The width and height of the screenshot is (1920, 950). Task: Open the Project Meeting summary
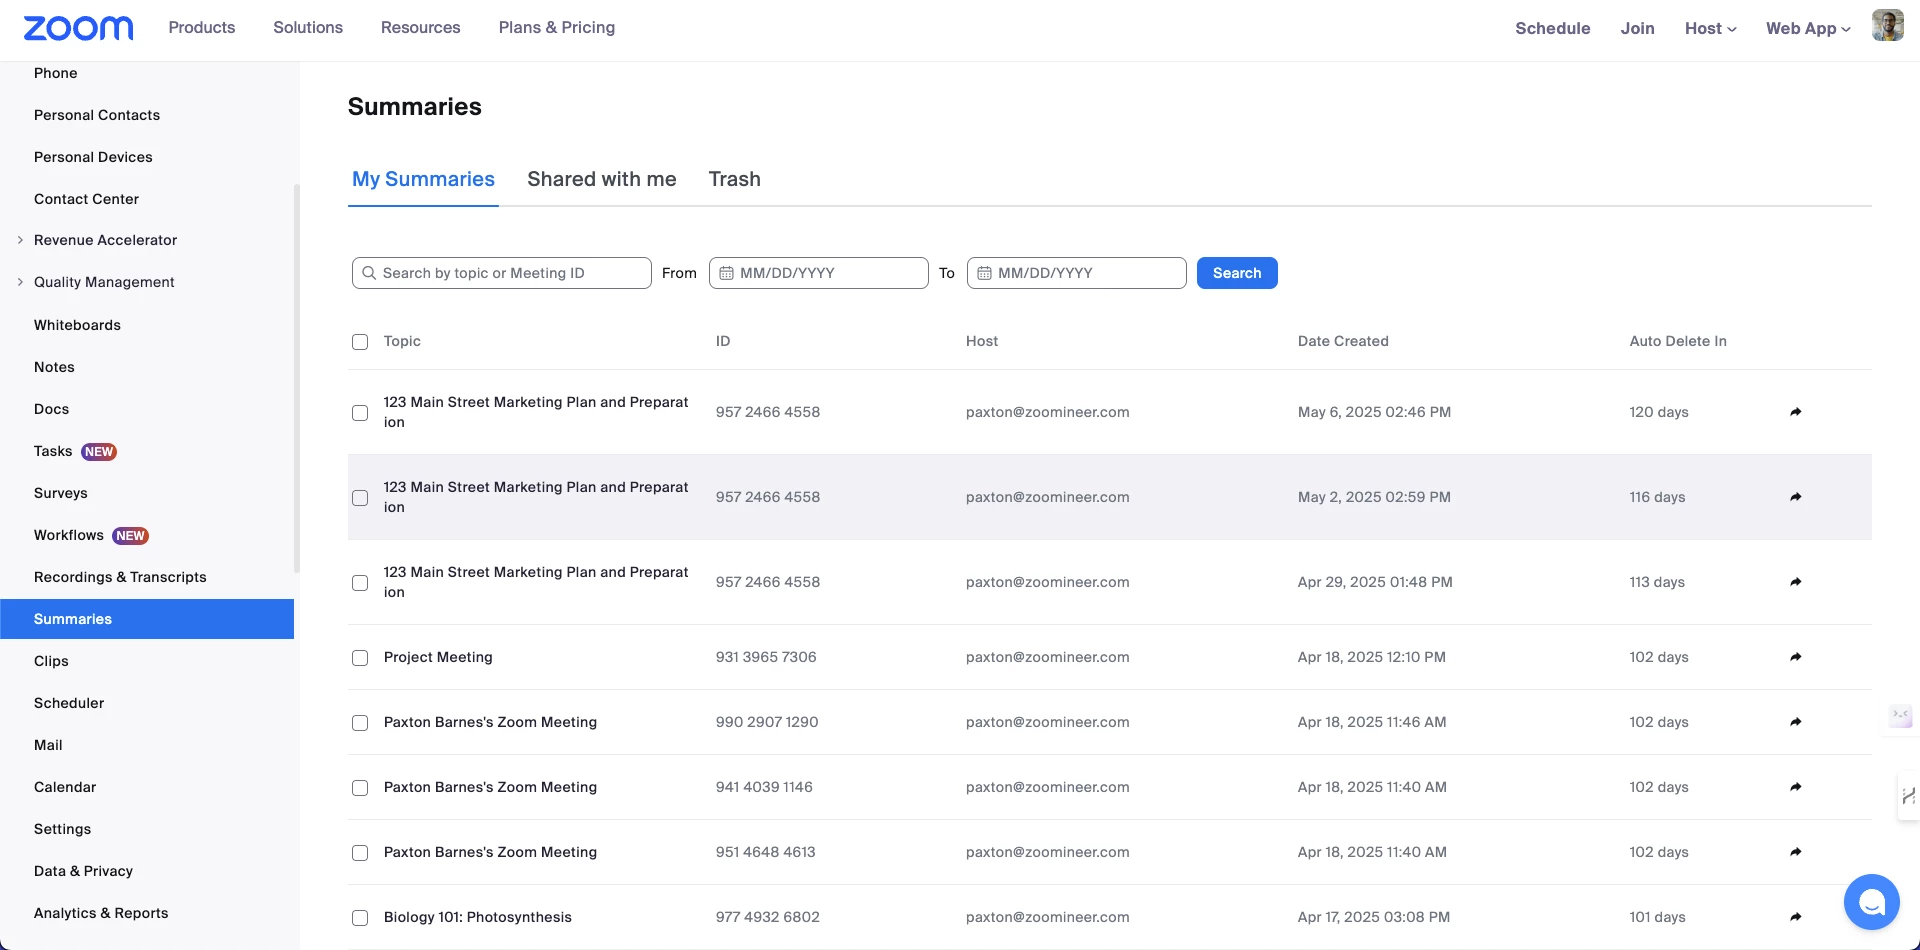(438, 657)
